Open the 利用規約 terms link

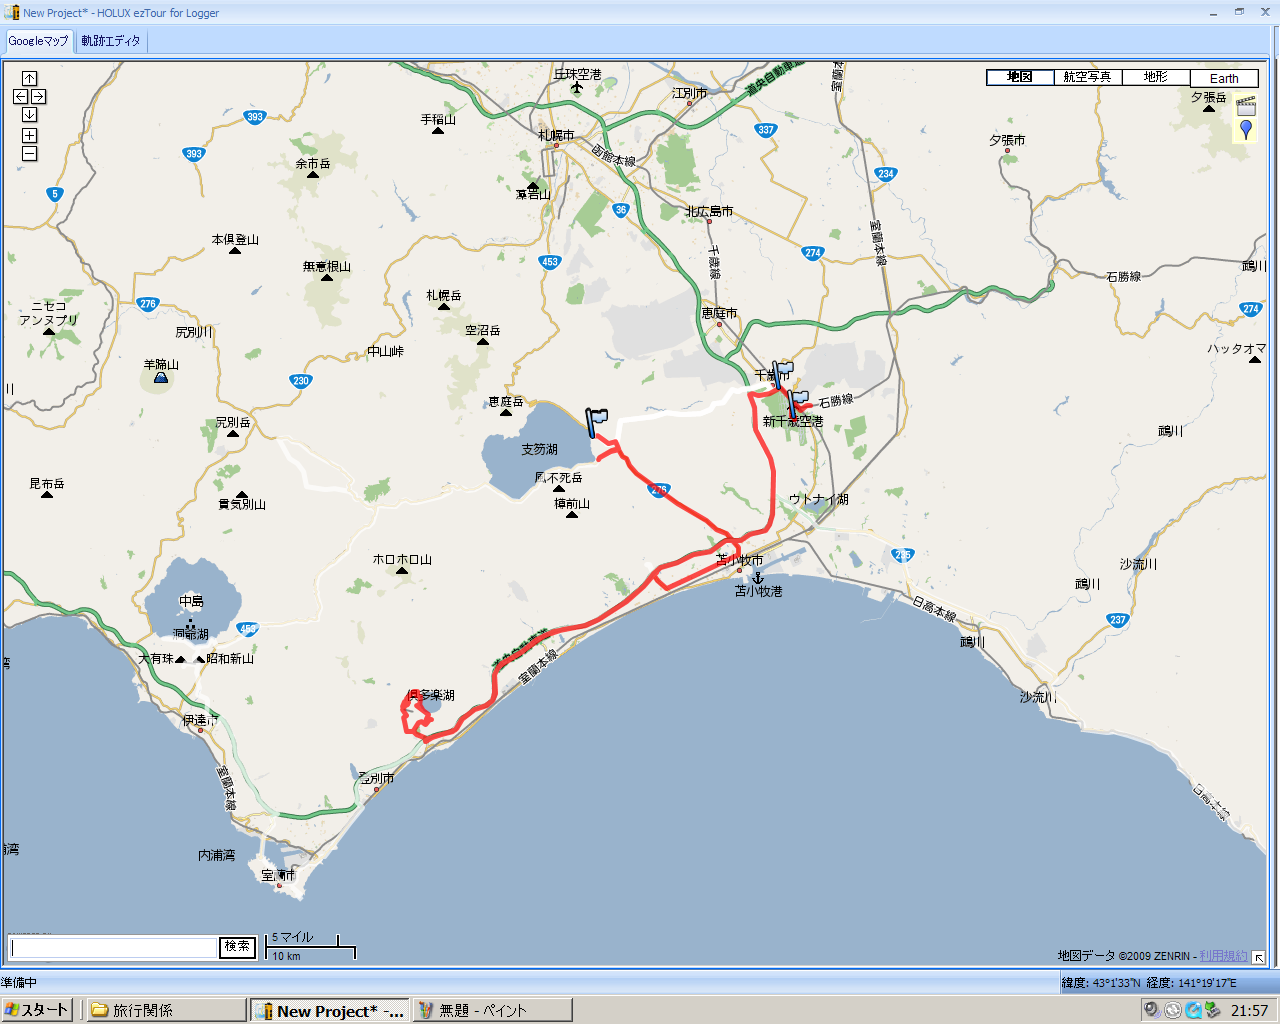click(1223, 956)
